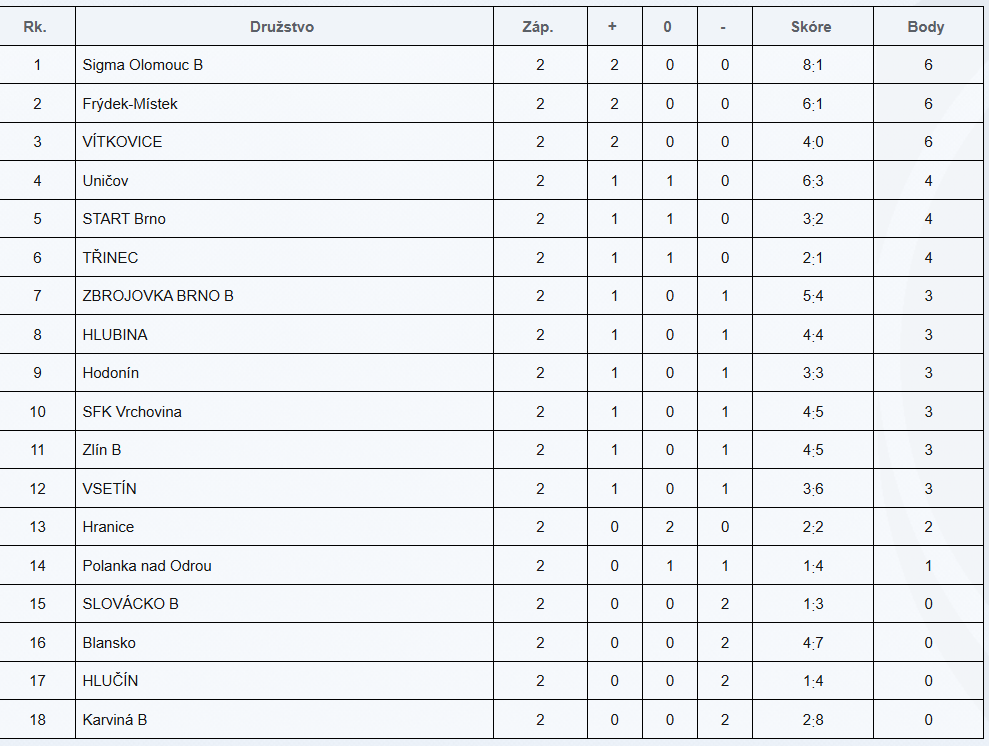This screenshot has height=746, width=989.
Task: Select TŘINEC in the table
Action: click(110, 258)
